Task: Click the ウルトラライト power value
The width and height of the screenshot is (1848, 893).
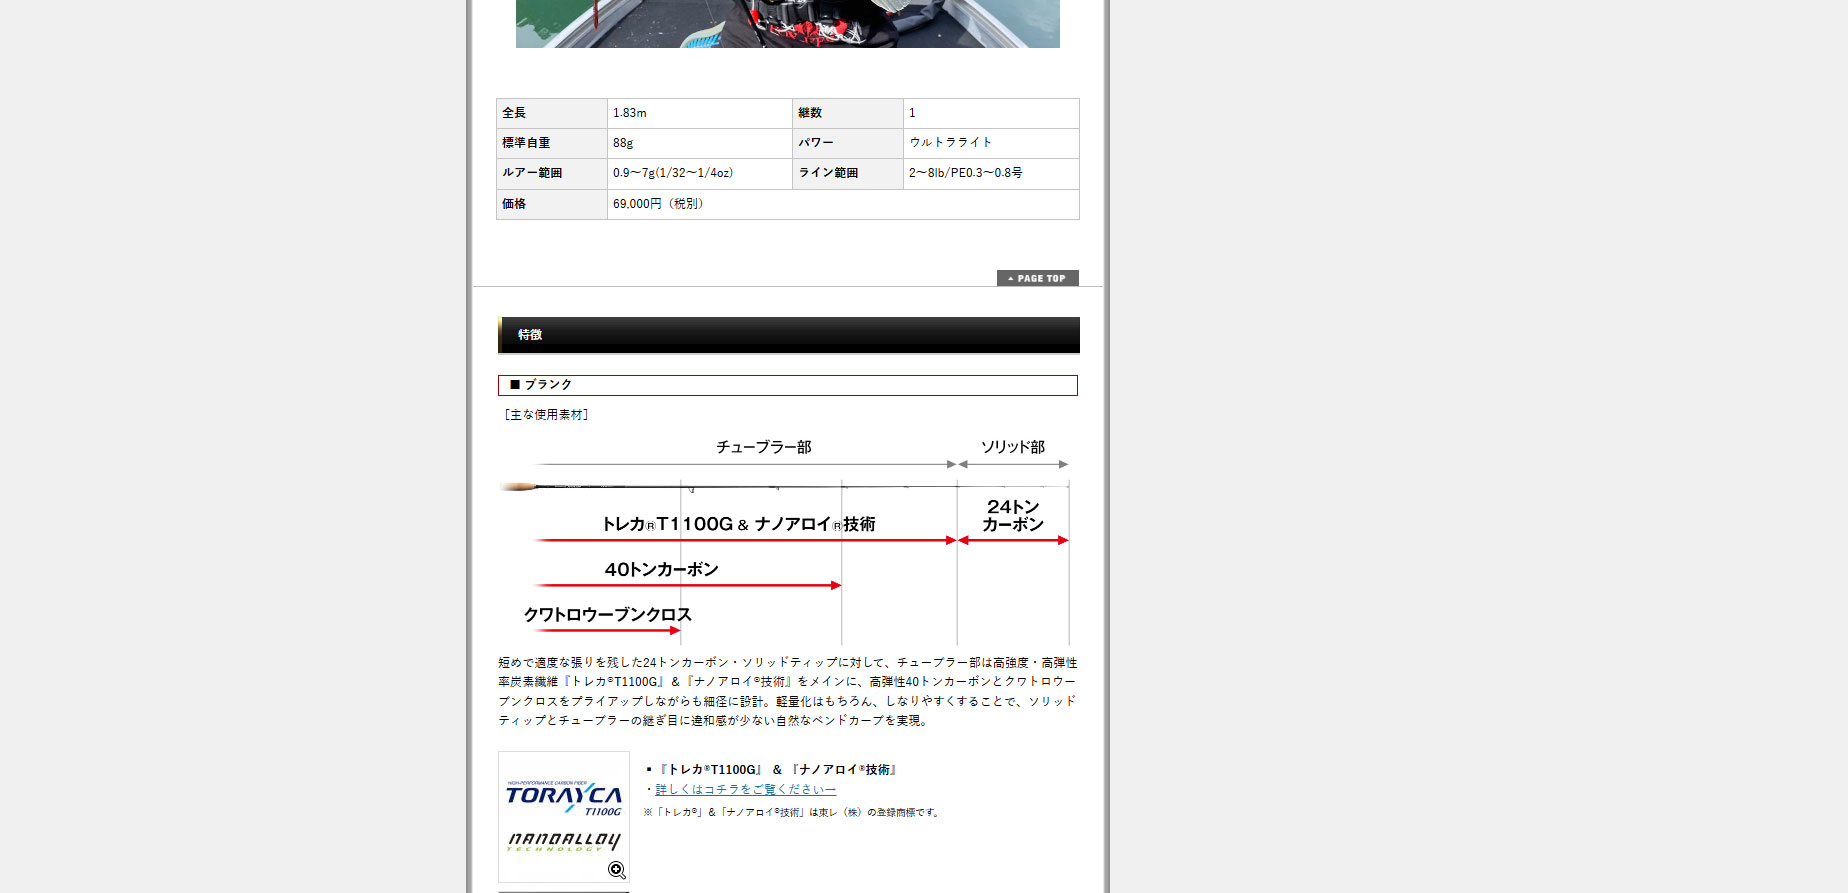Action: [x=950, y=143]
